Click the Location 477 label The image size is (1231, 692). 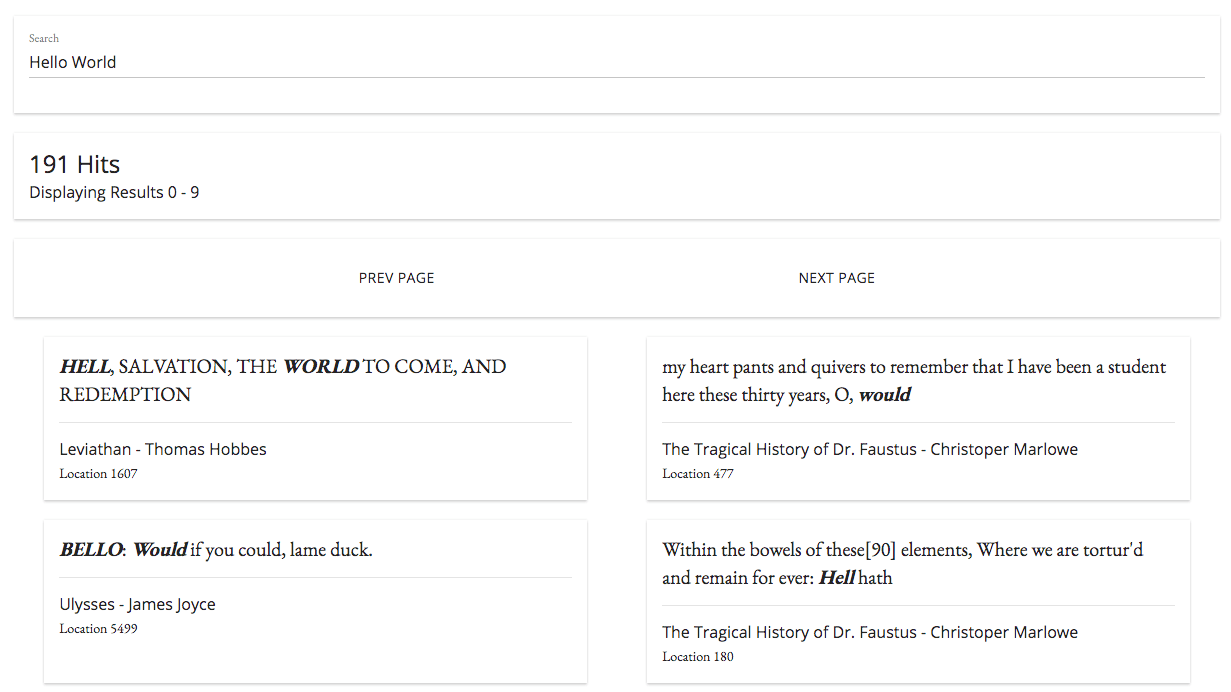click(697, 473)
